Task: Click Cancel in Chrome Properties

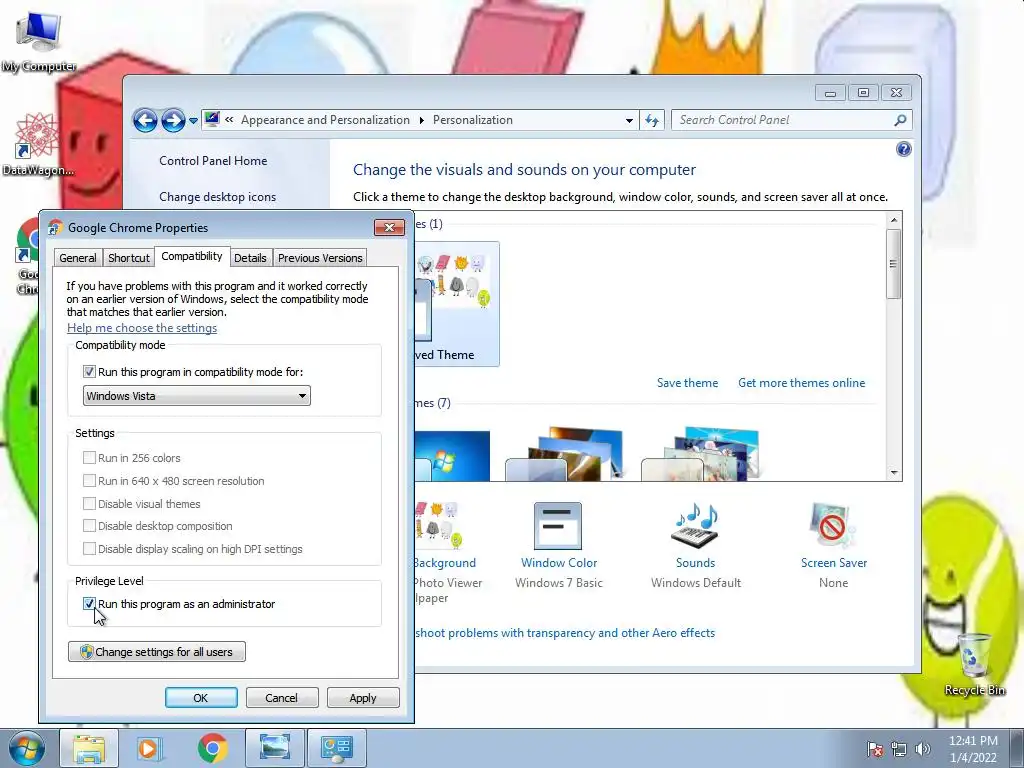Action: click(x=282, y=697)
